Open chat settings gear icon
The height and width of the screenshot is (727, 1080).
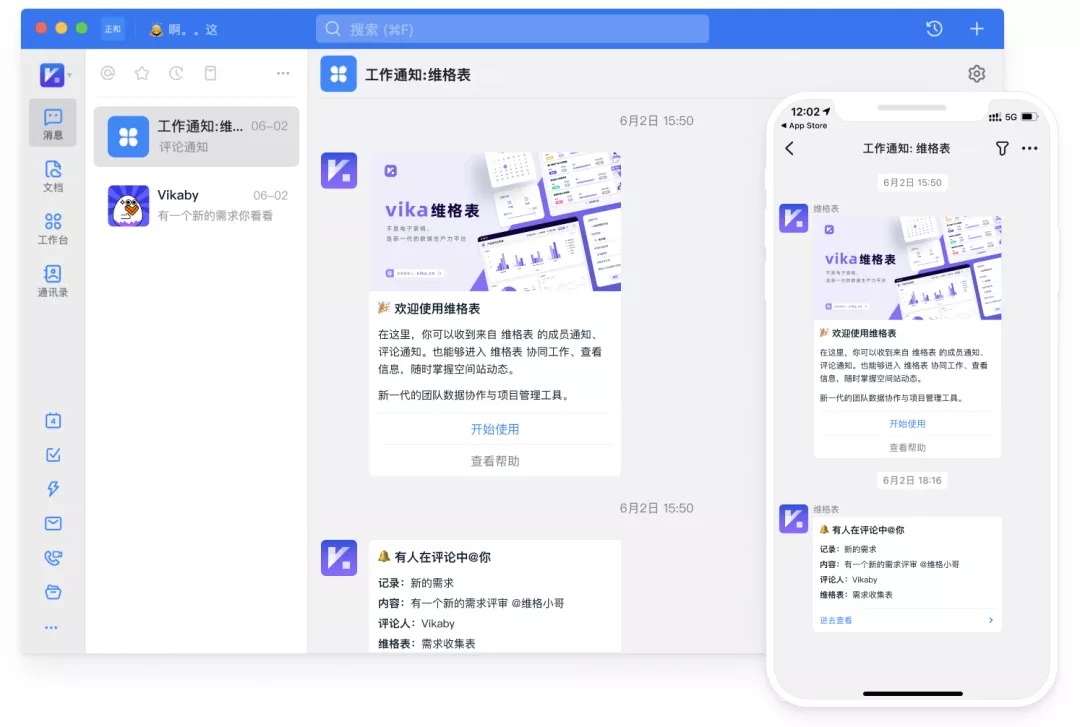(977, 74)
